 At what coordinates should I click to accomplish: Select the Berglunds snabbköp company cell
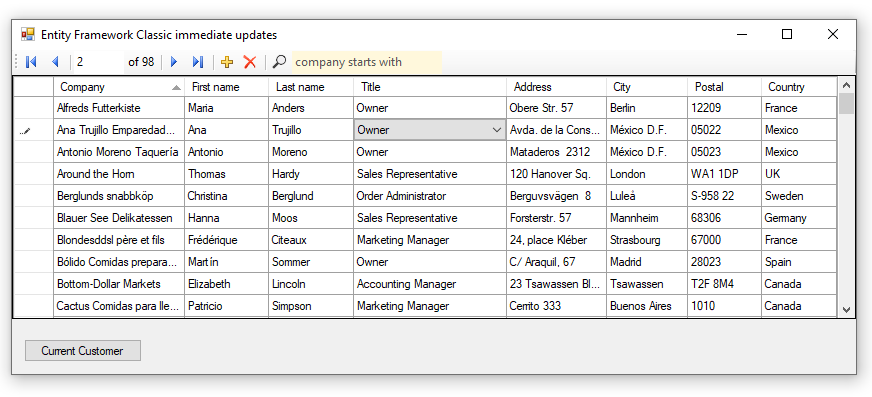point(119,196)
